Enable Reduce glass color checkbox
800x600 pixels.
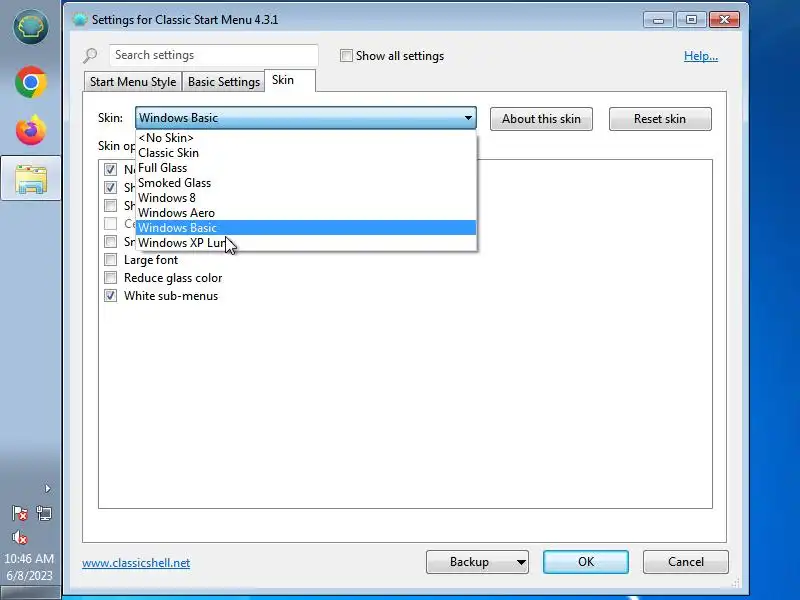point(110,278)
